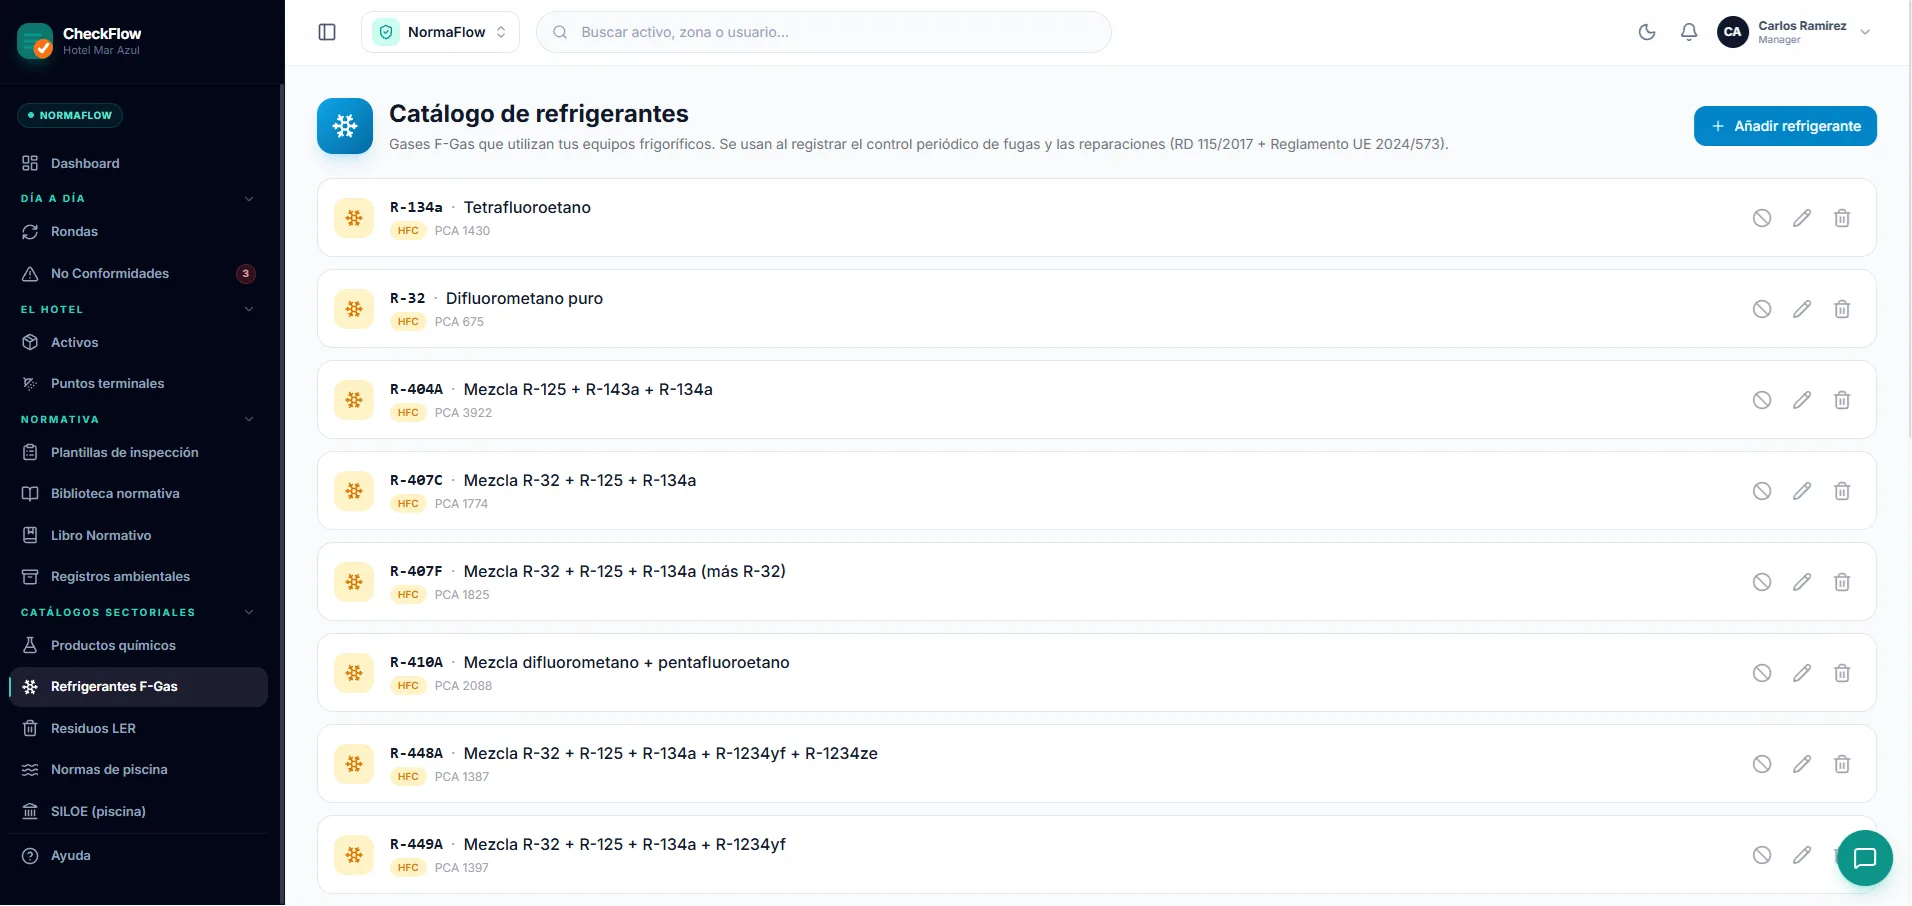Delete refrigerant R-407F trash icon
The width and height of the screenshot is (1912, 906).
click(x=1842, y=582)
